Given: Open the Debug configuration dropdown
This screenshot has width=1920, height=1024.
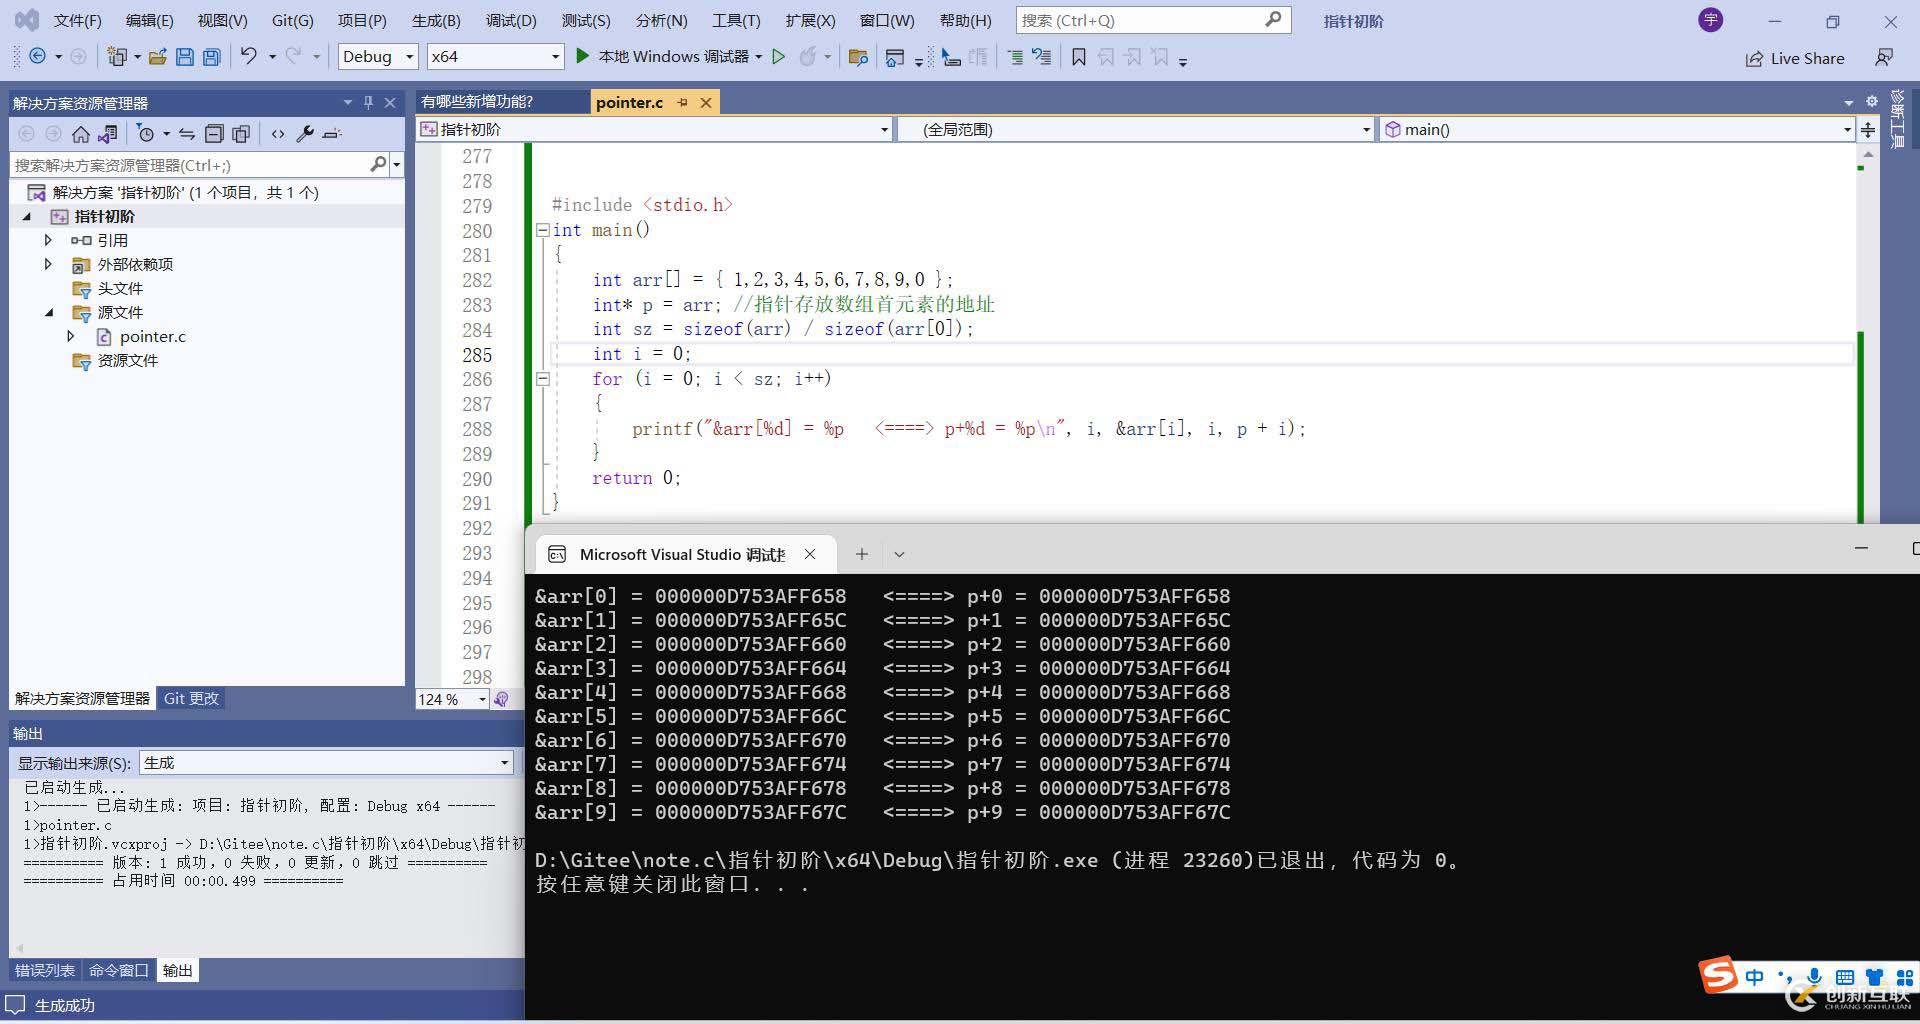Looking at the screenshot, I should pyautogui.click(x=378, y=57).
